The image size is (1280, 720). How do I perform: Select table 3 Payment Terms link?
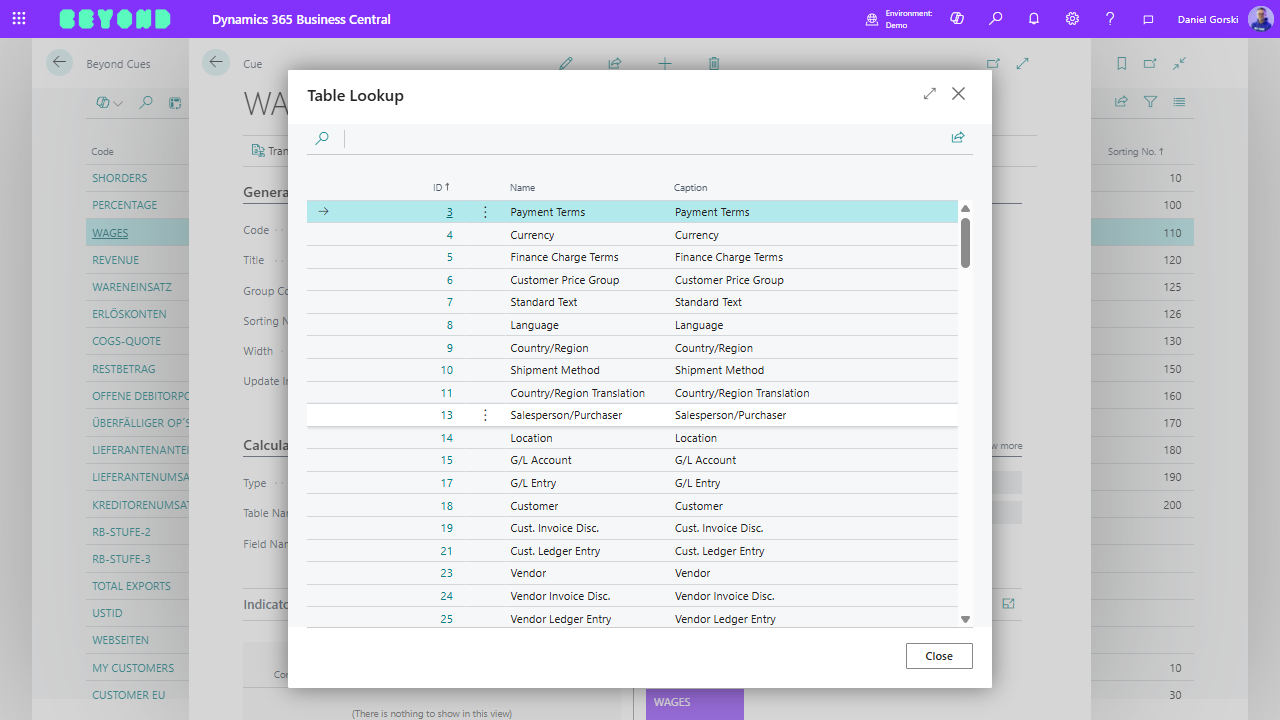449,211
